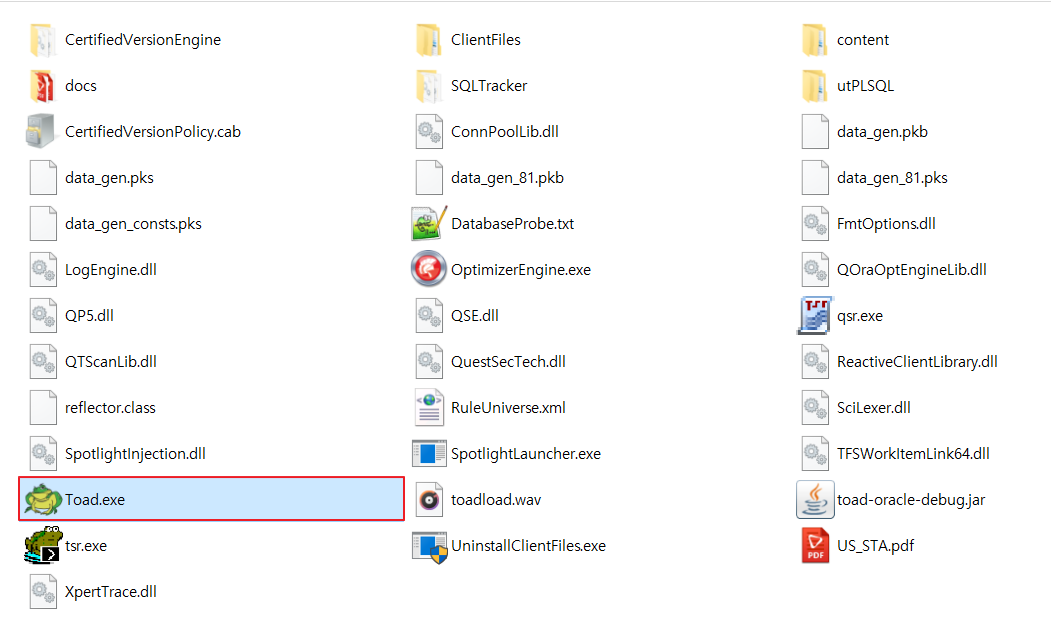Image resolution: width=1051 pixels, height=627 pixels.
Task: Click the file name data_gen_81.pkb
Action: click(507, 178)
